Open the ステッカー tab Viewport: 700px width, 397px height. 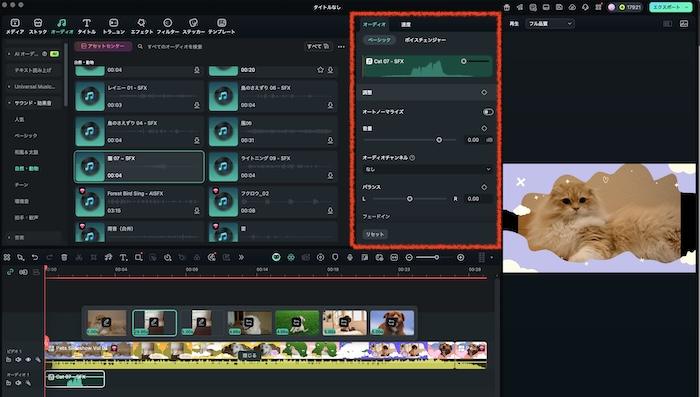pos(193,26)
